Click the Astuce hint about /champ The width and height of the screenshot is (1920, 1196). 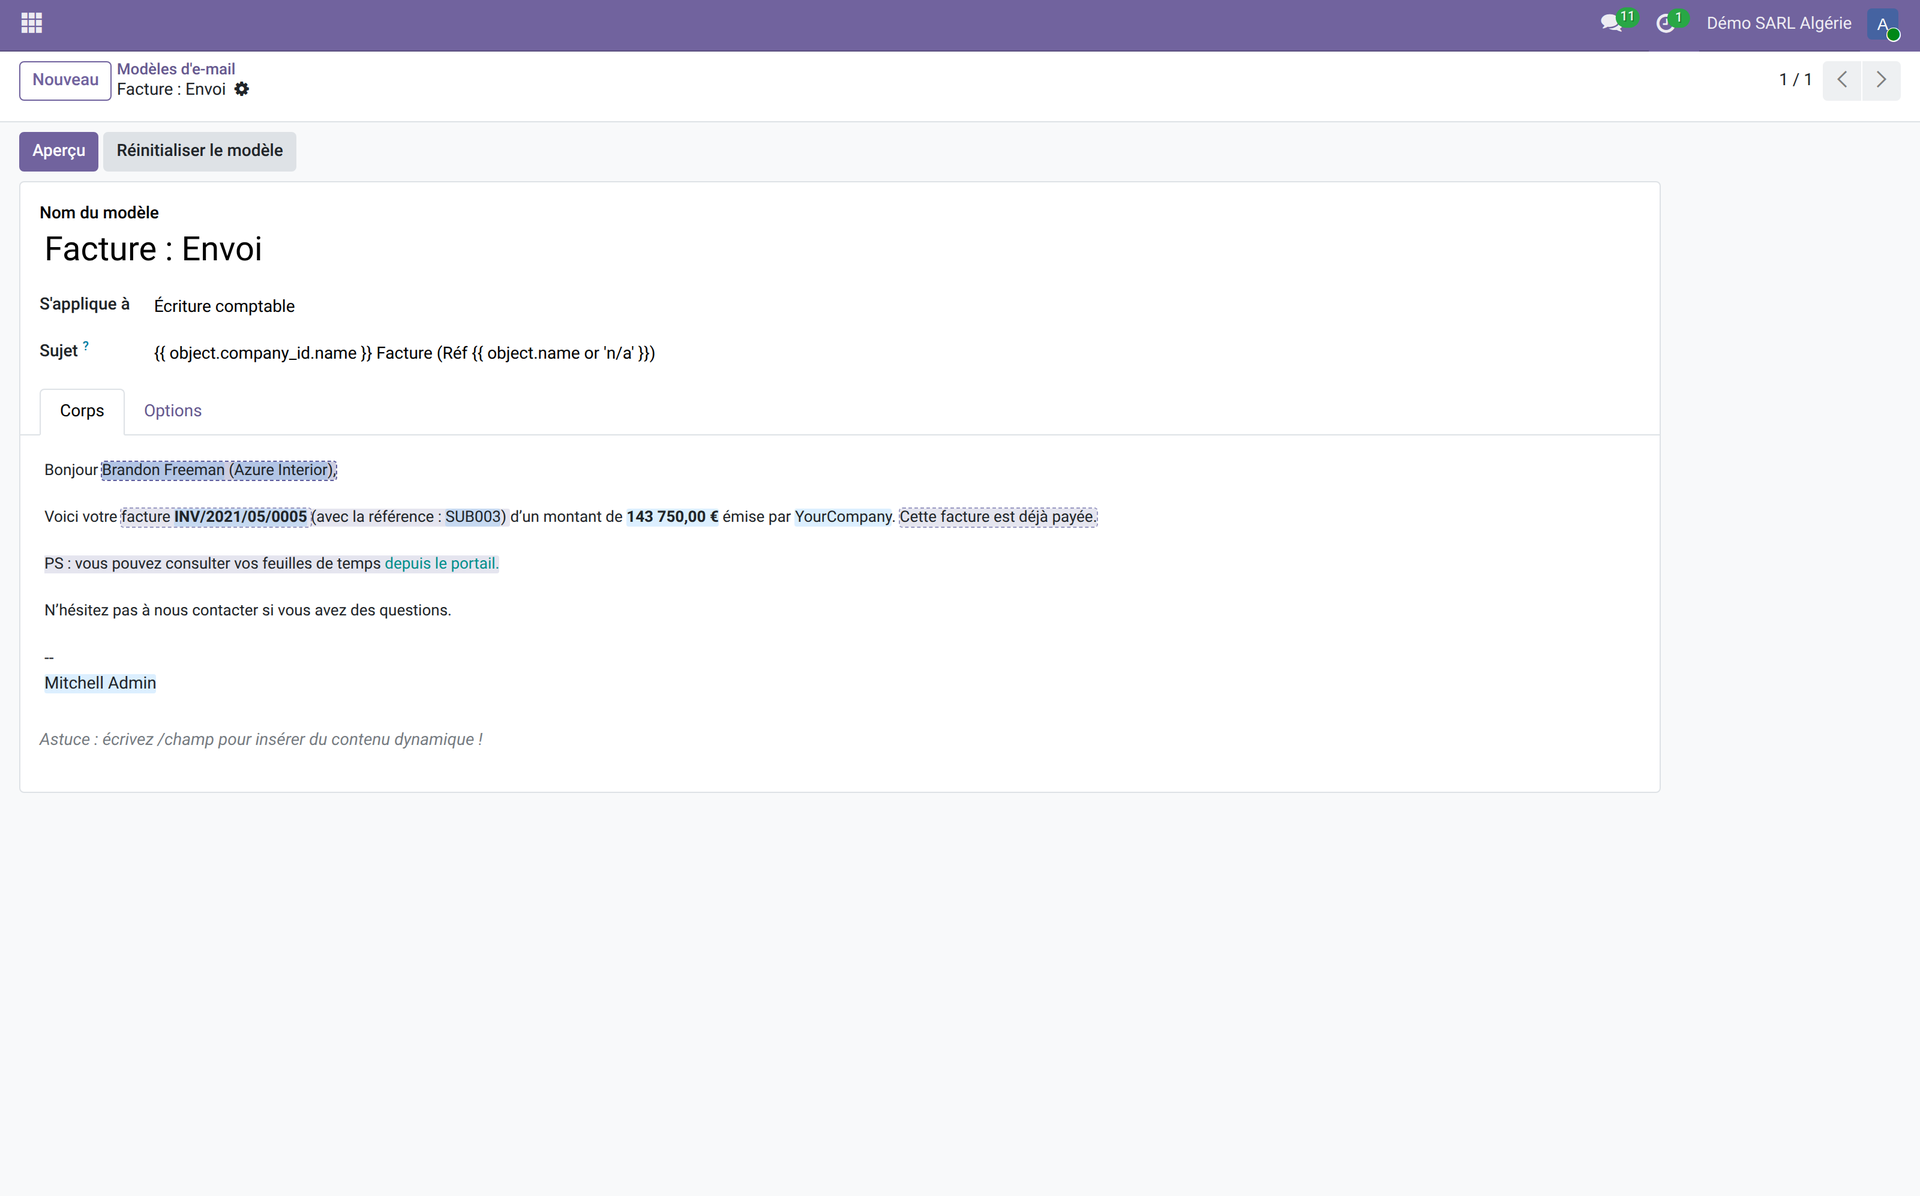(x=261, y=740)
